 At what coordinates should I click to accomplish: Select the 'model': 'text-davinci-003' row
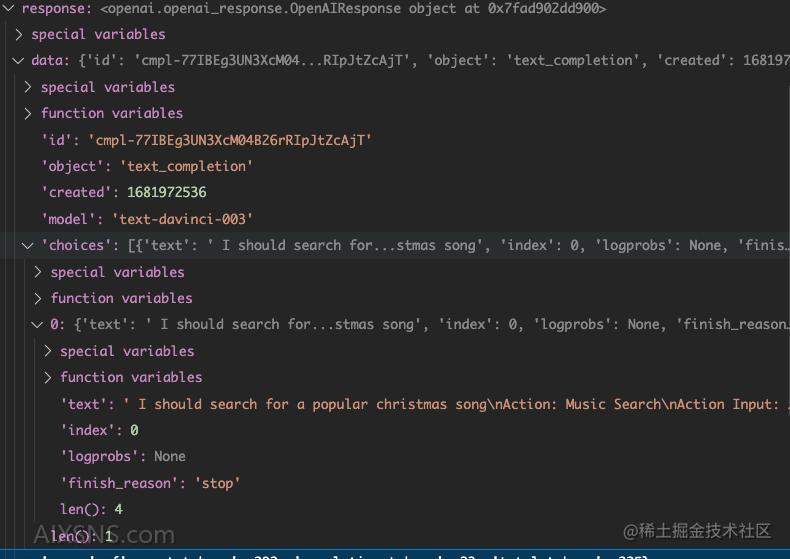point(395,219)
